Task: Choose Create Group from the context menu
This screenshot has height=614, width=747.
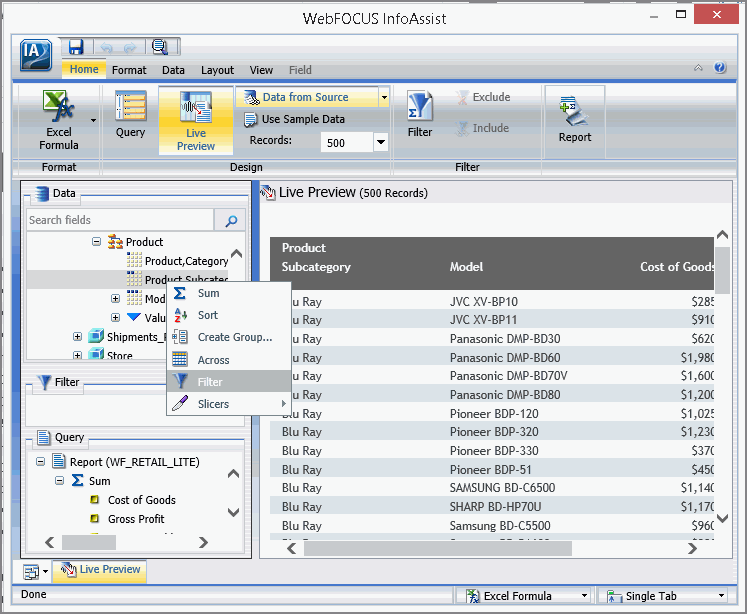Action: [x=229, y=337]
